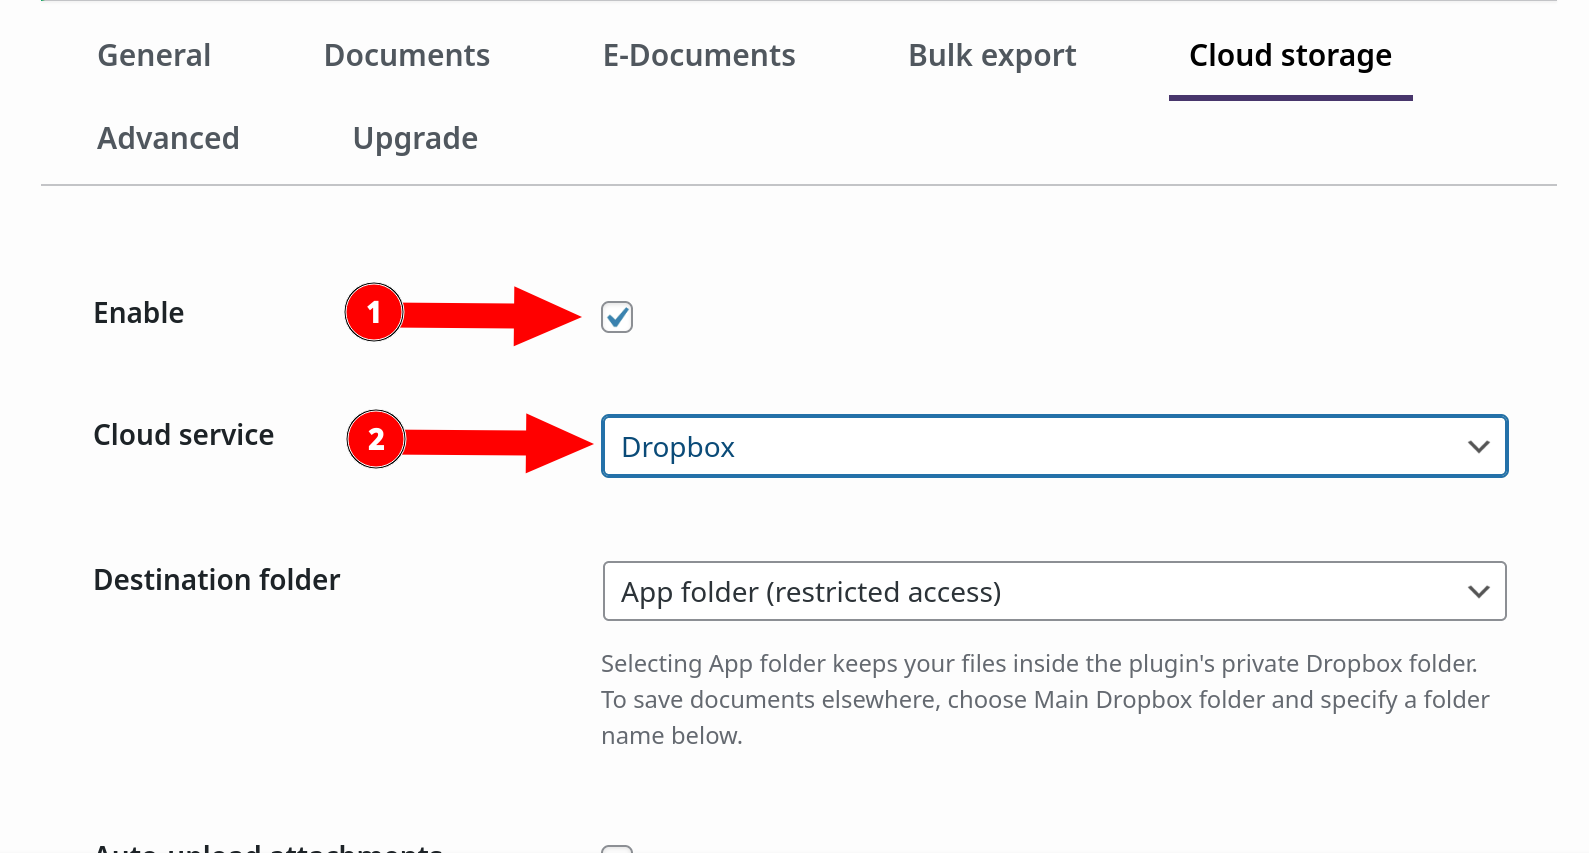
Task: Switch to the General tab
Action: (153, 55)
